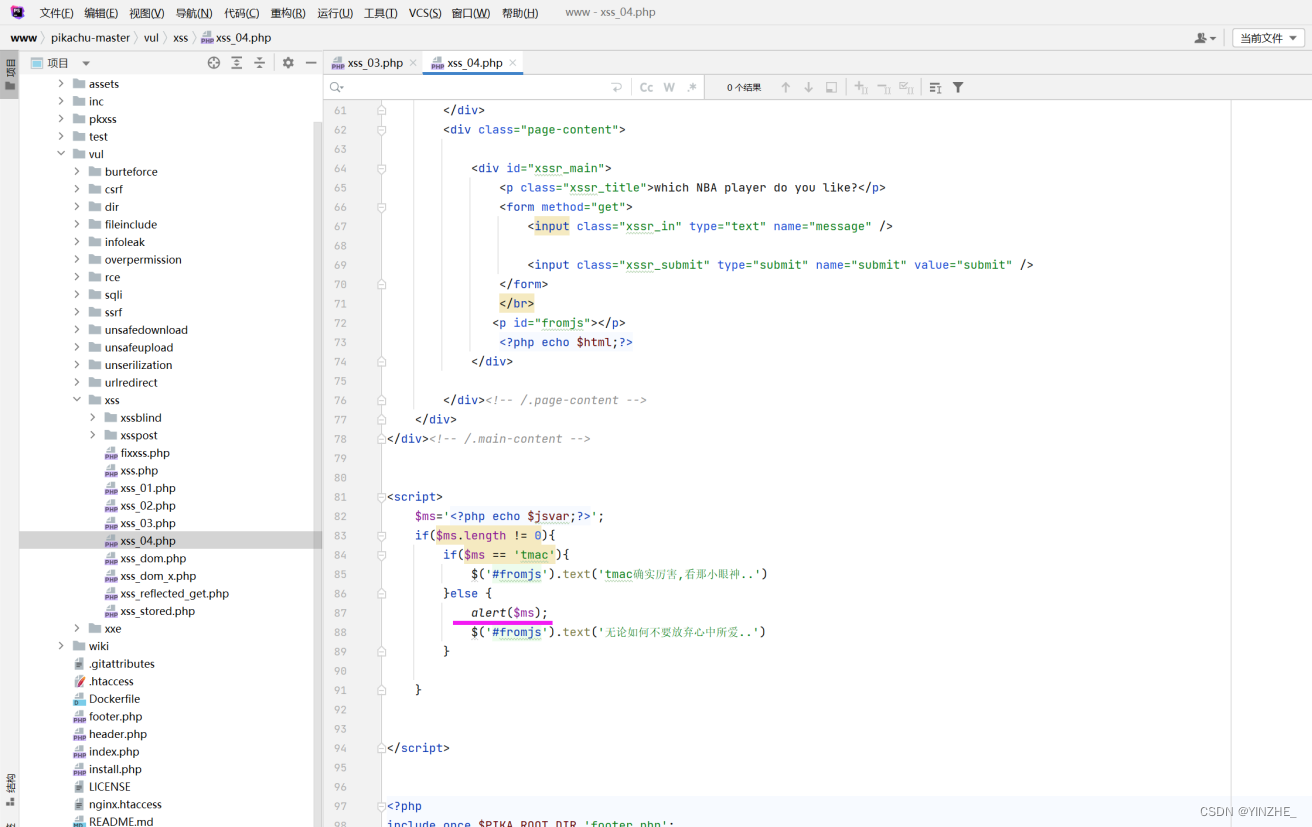Click vul breadcrumb in navigation bar
This screenshot has width=1312, height=827.
click(151, 38)
